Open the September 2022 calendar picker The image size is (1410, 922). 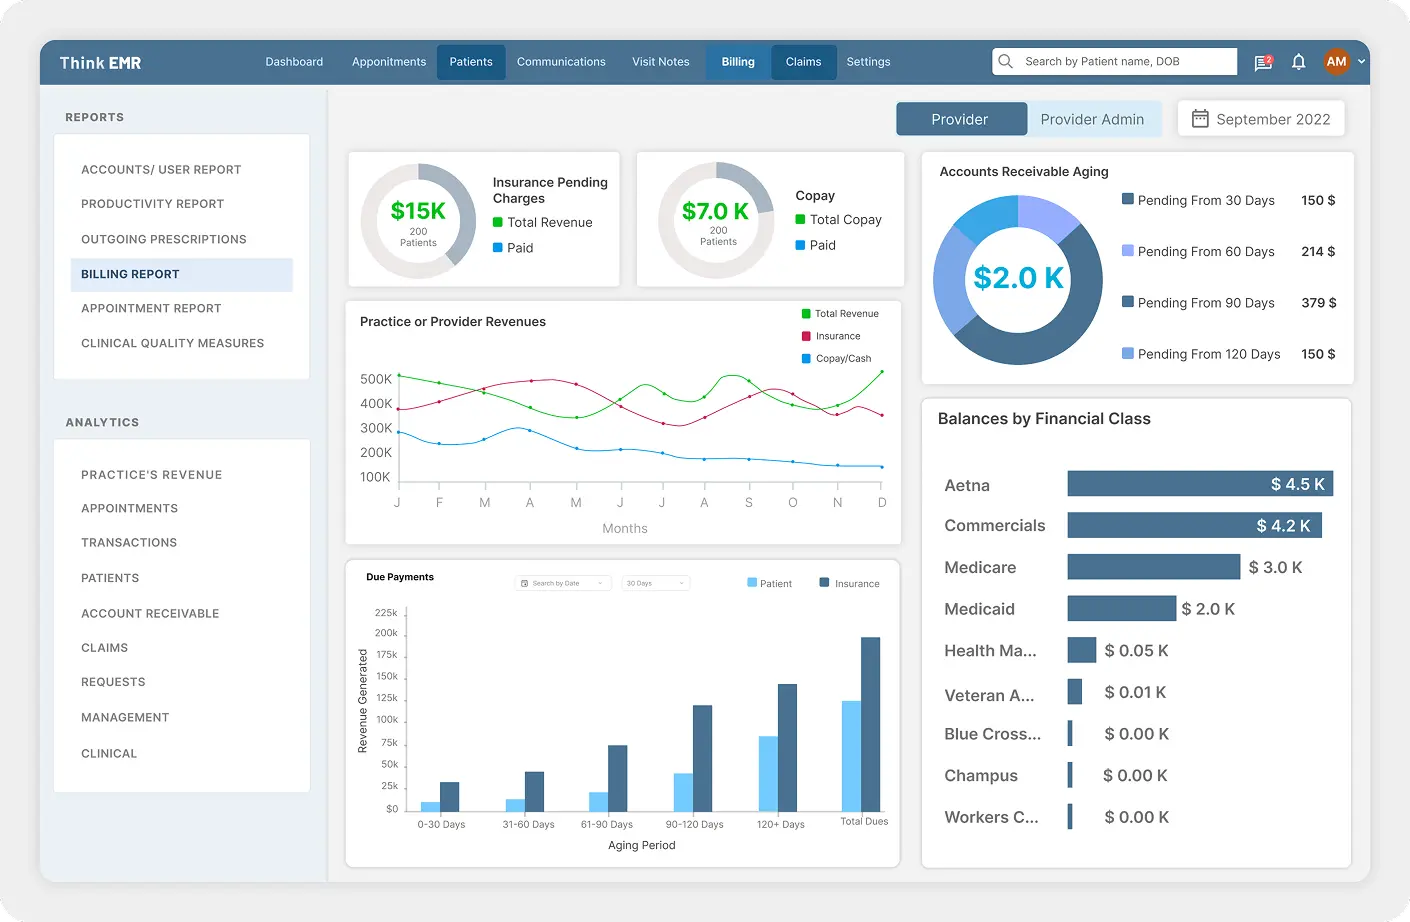point(1260,118)
